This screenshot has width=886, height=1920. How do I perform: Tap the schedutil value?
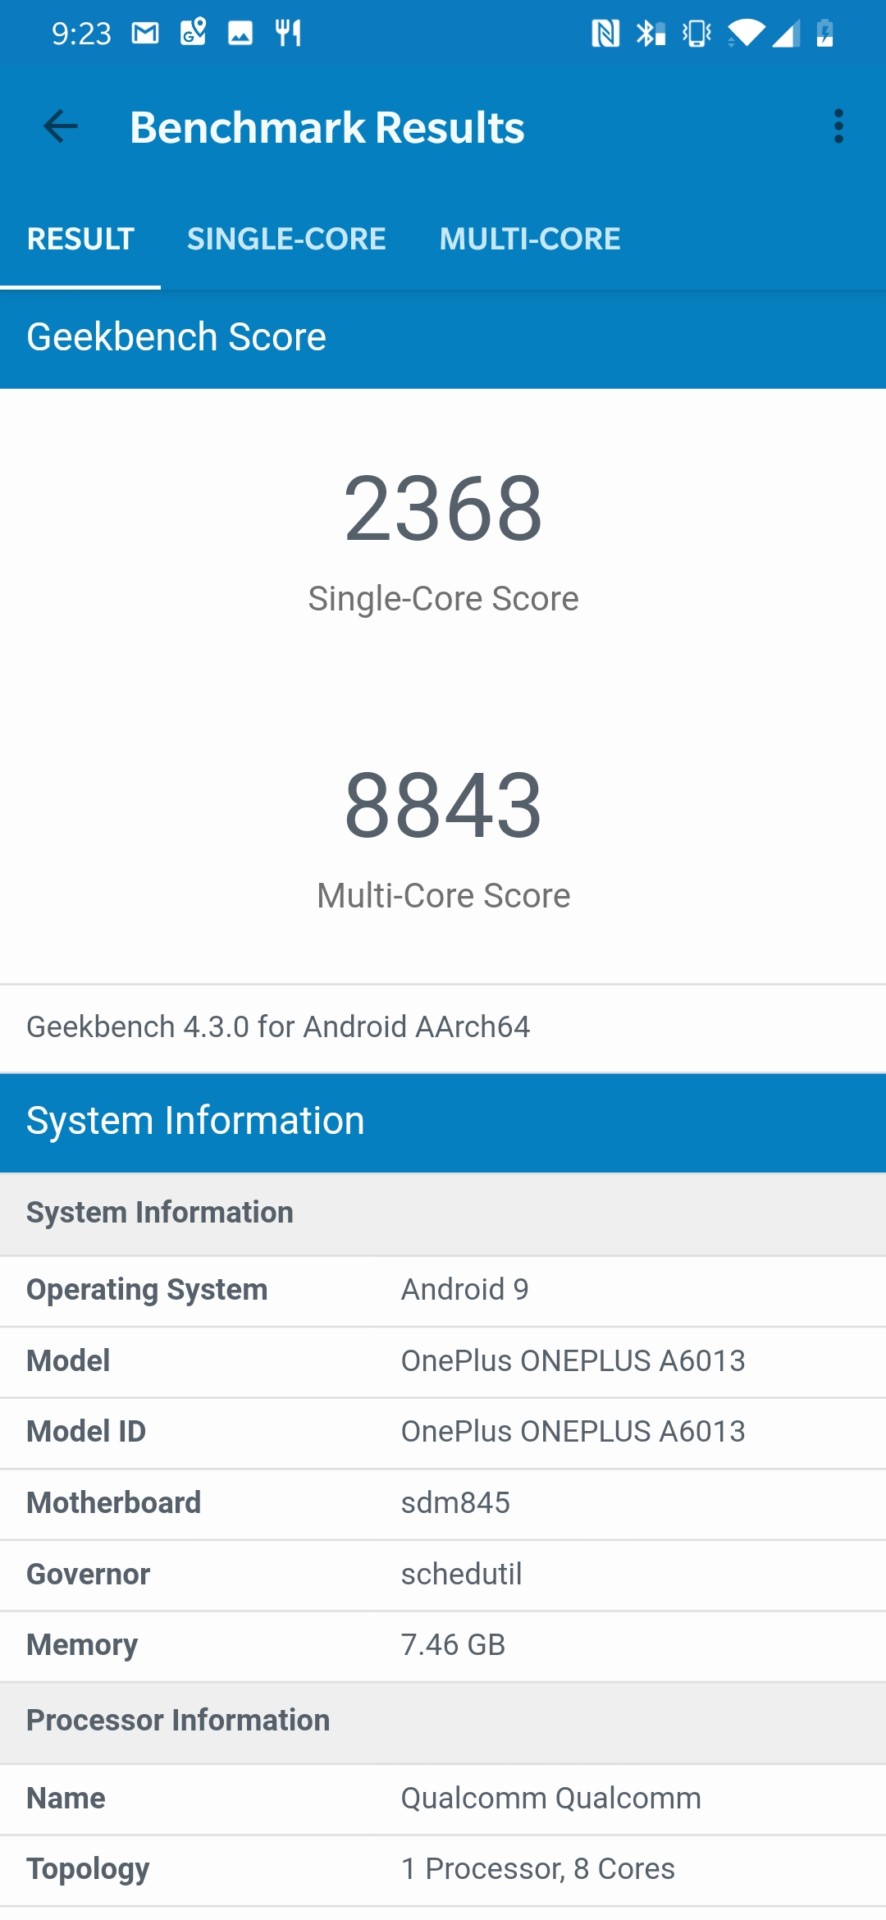(461, 1574)
